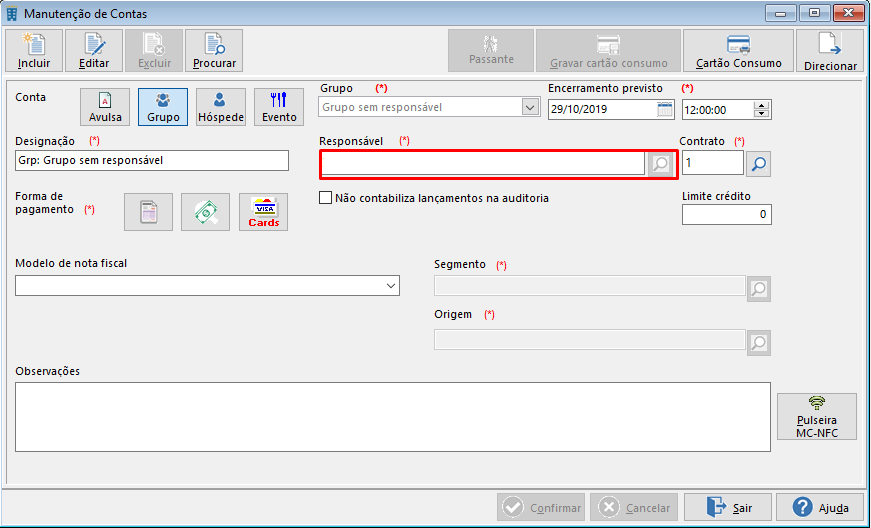Open Cartão Consumo

click(738, 51)
